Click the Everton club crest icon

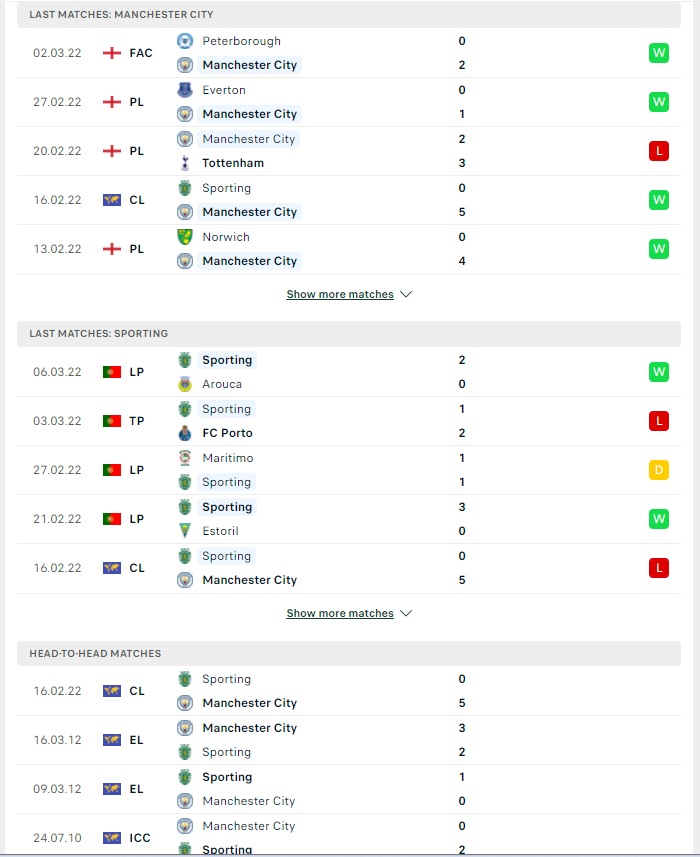(x=185, y=90)
